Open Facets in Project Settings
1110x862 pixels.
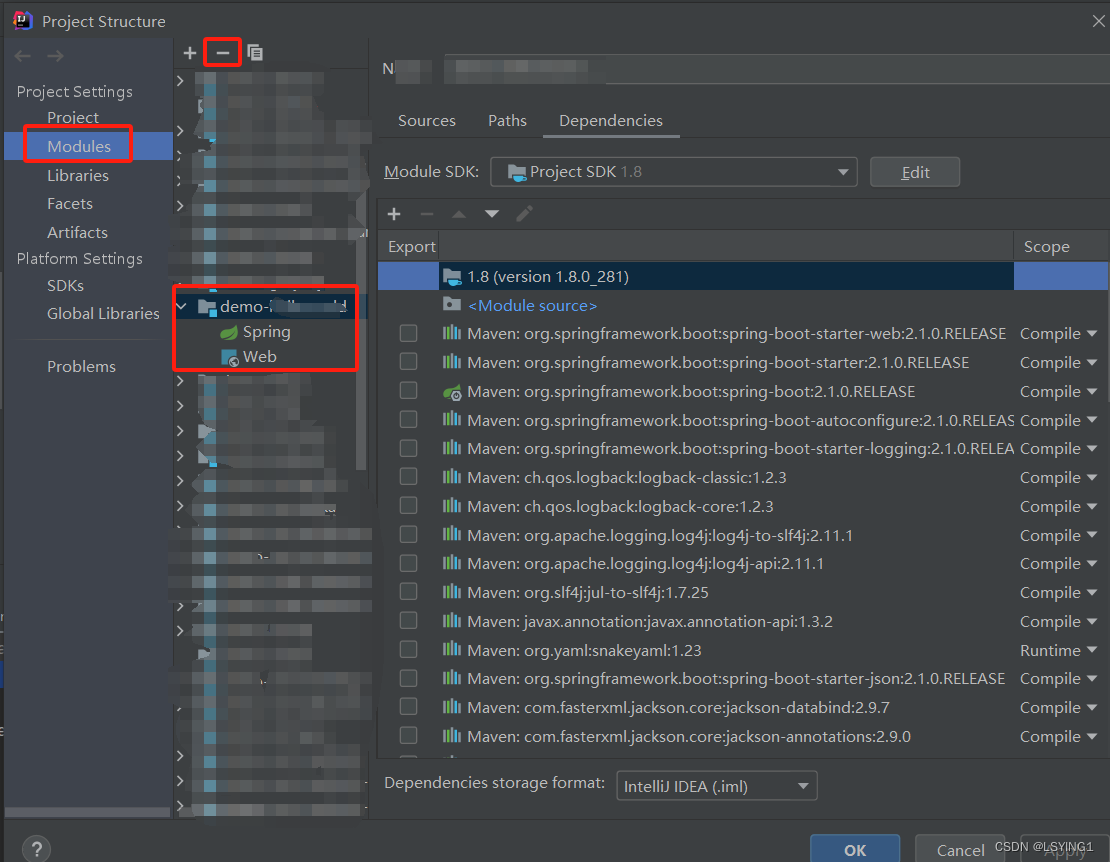[69, 204]
